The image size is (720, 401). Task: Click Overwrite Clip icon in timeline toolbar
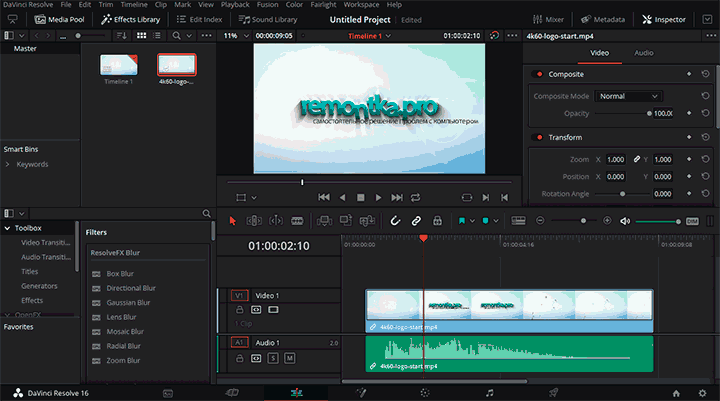[346, 221]
